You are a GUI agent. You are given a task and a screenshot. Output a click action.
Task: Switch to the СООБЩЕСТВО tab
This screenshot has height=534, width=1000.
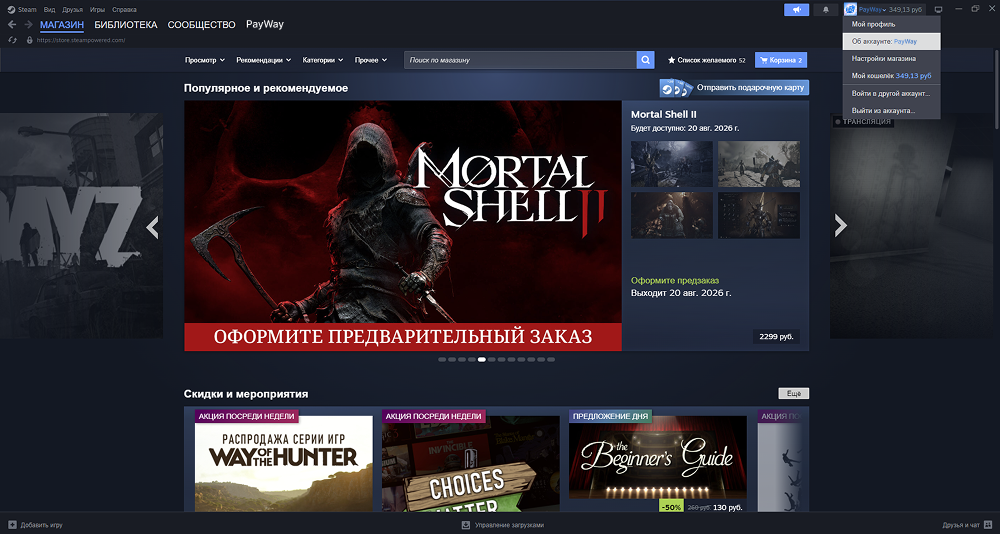(x=202, y=25)
